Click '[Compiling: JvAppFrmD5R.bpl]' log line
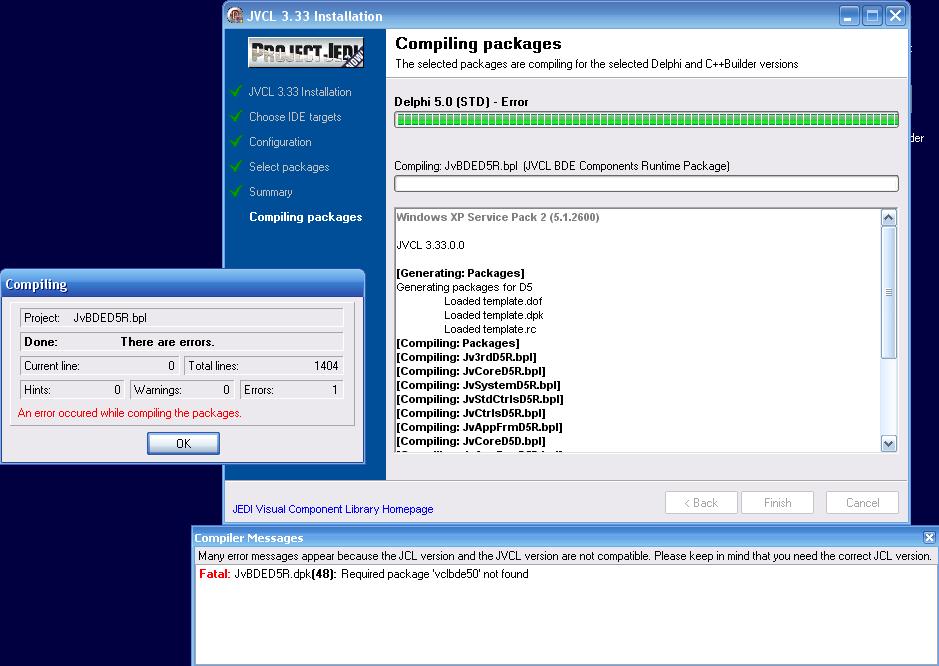This screenshot has width=939, height=666. (479, 427)
